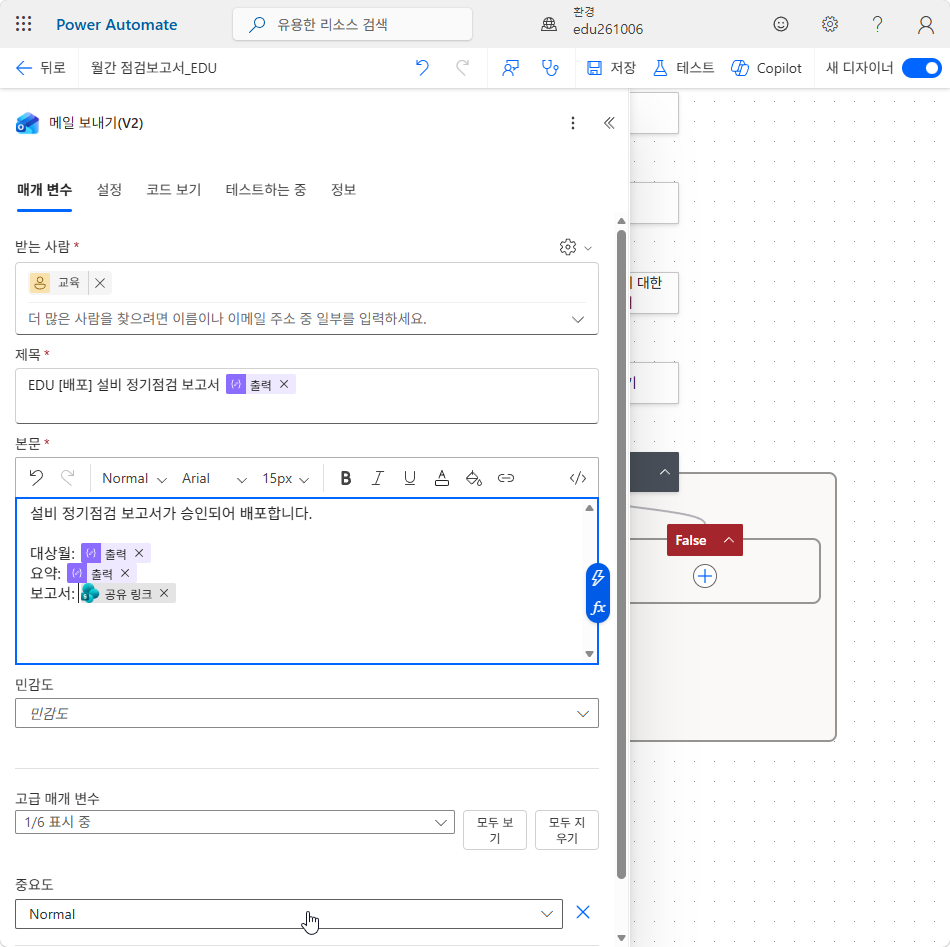Redo the flow change
Image resolution: width=950 pixels, height=947 pixels.
click(x=462, y=68)
